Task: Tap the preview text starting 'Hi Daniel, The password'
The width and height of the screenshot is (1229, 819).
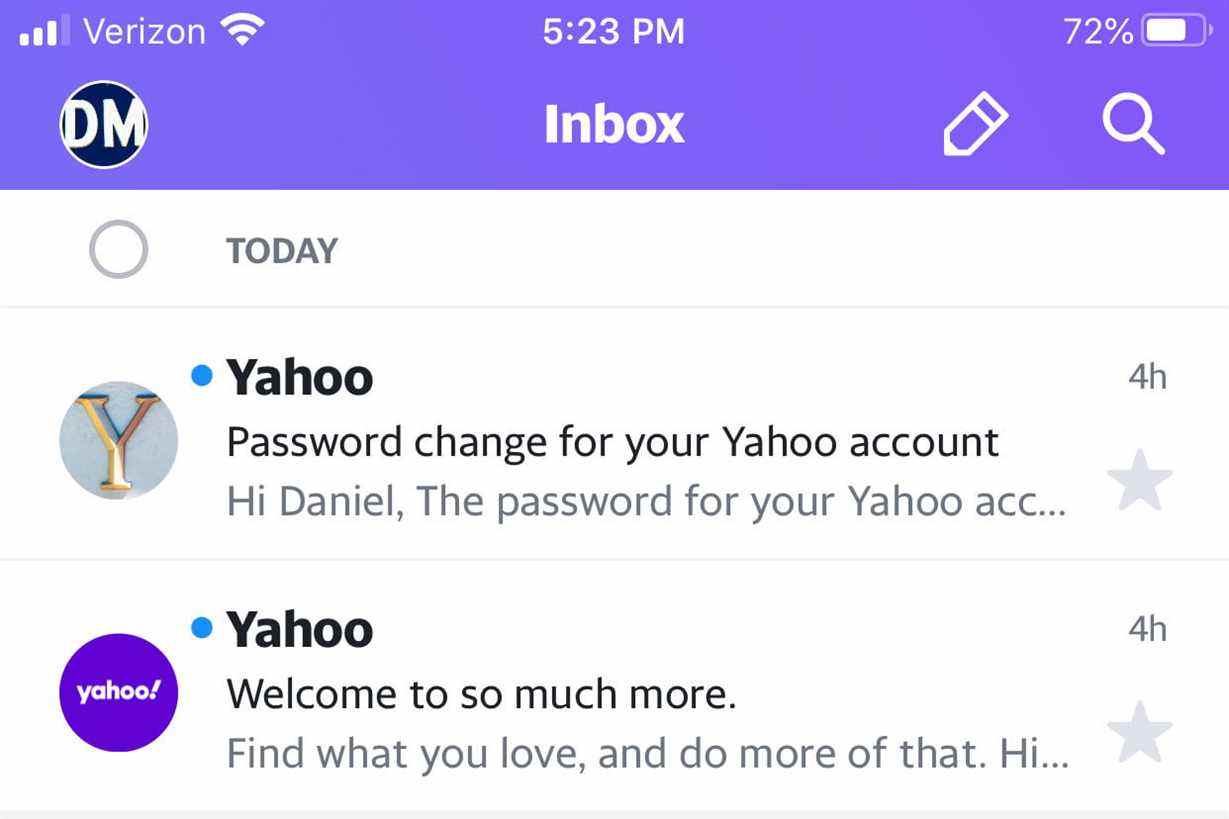Action: pos(647,502)
